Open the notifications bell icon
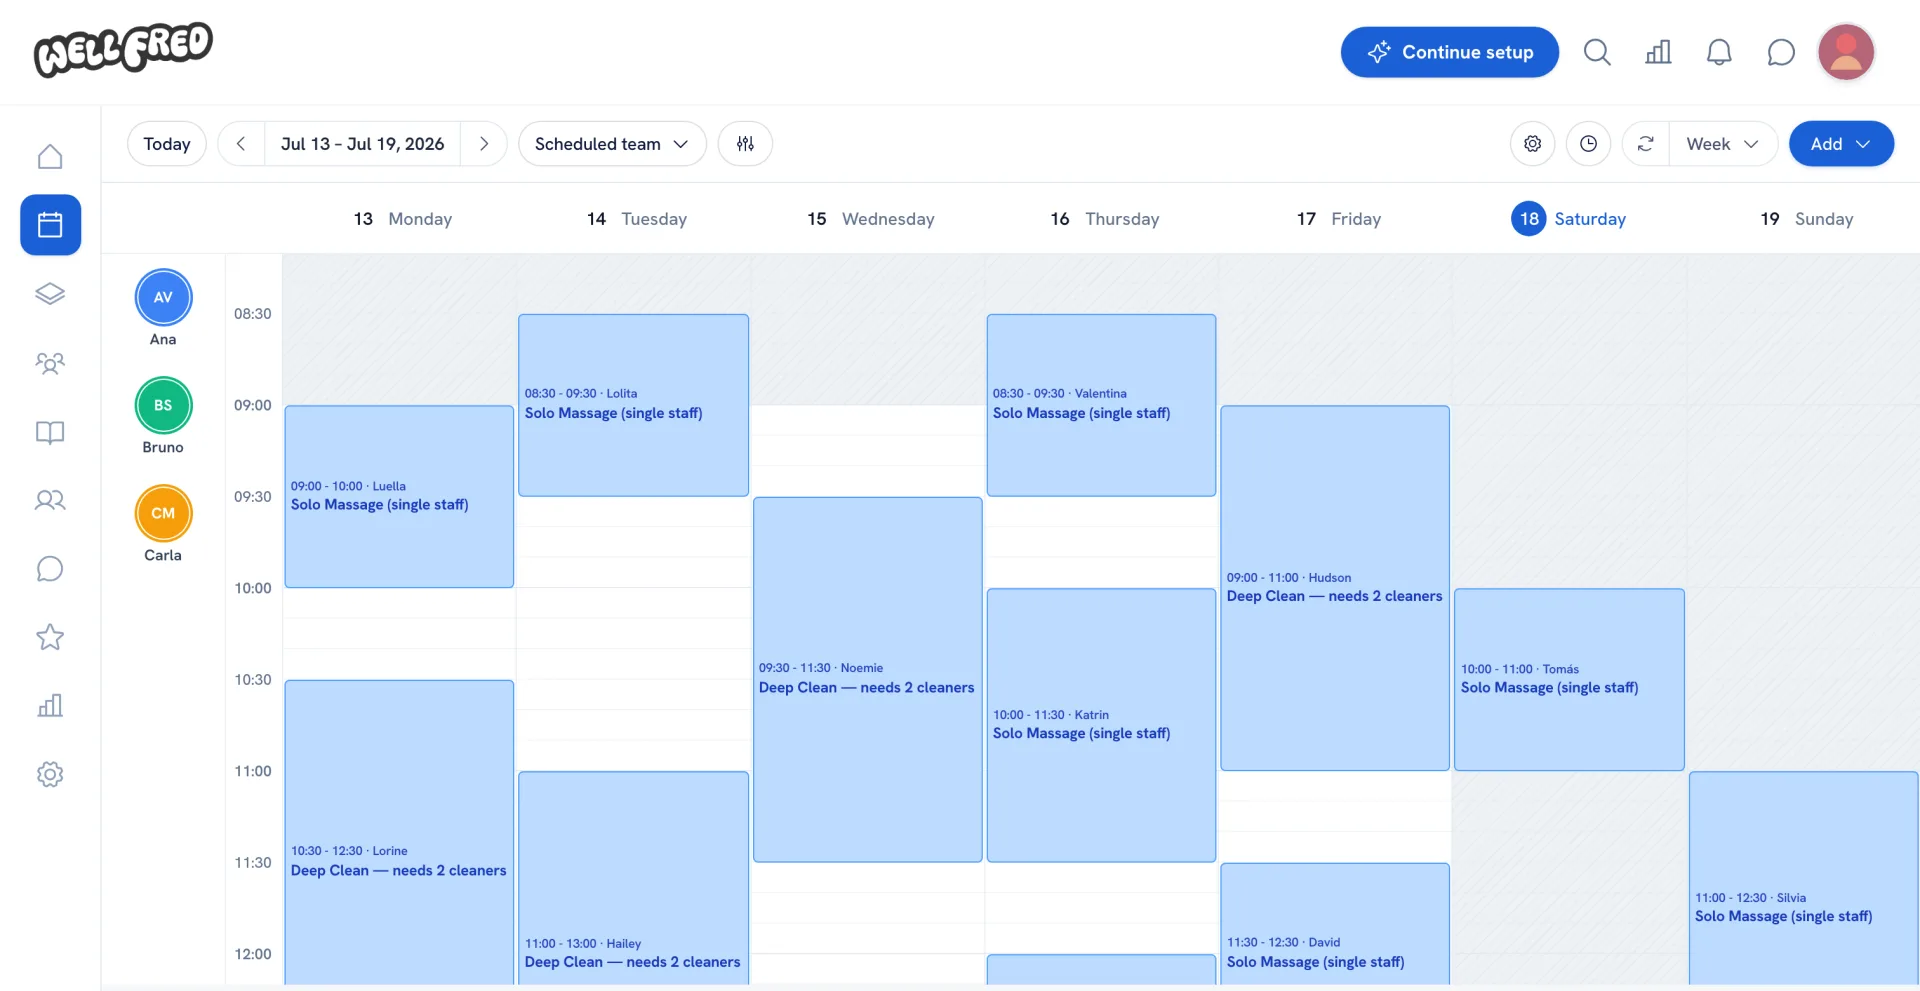The width and height of the screenshot is (1920, 991). tap(1719, 52)
